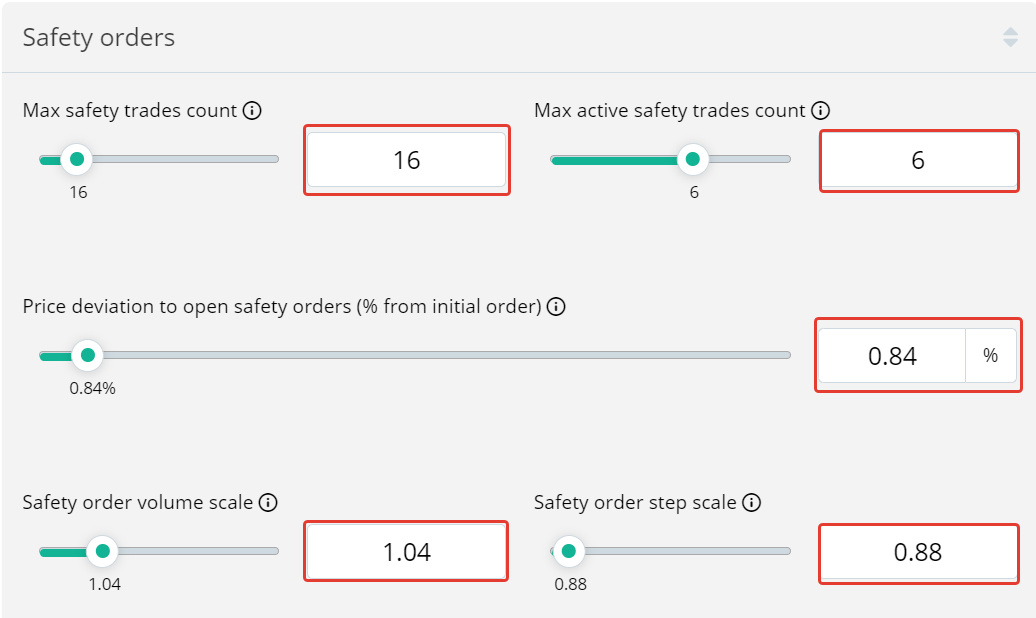Click the Max active safety trades slider handle

click(693, 159)
